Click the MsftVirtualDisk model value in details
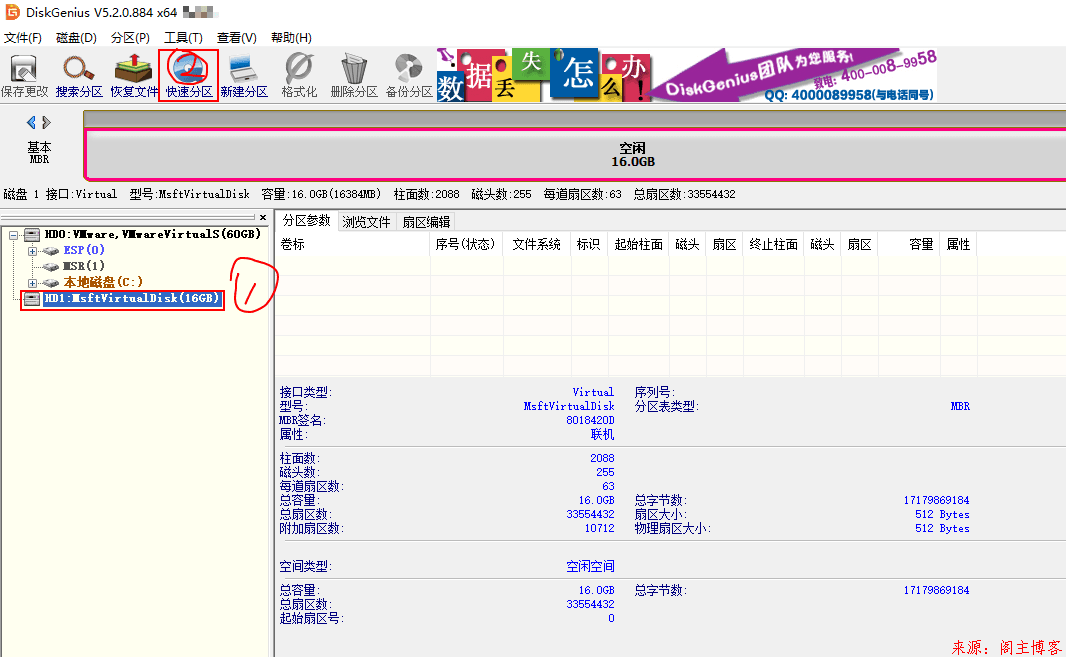The height and width of the screenshot is (657, 1066). (x=569, y=406)
